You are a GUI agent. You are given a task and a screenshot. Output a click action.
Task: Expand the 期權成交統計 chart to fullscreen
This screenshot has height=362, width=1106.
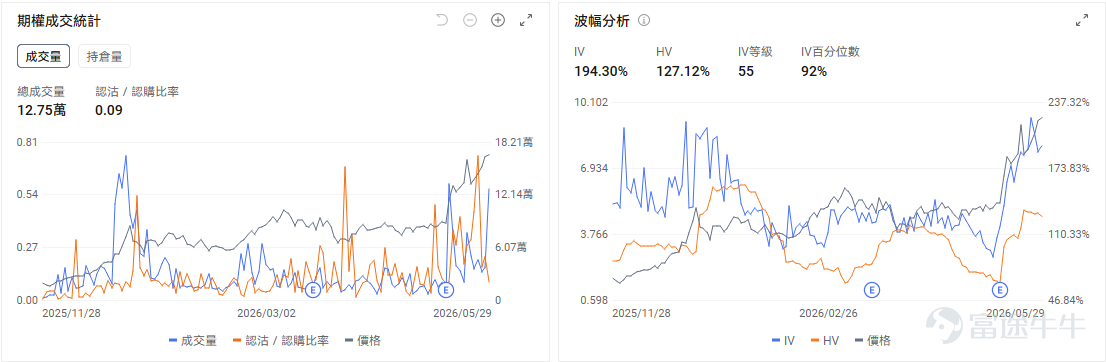525,20
